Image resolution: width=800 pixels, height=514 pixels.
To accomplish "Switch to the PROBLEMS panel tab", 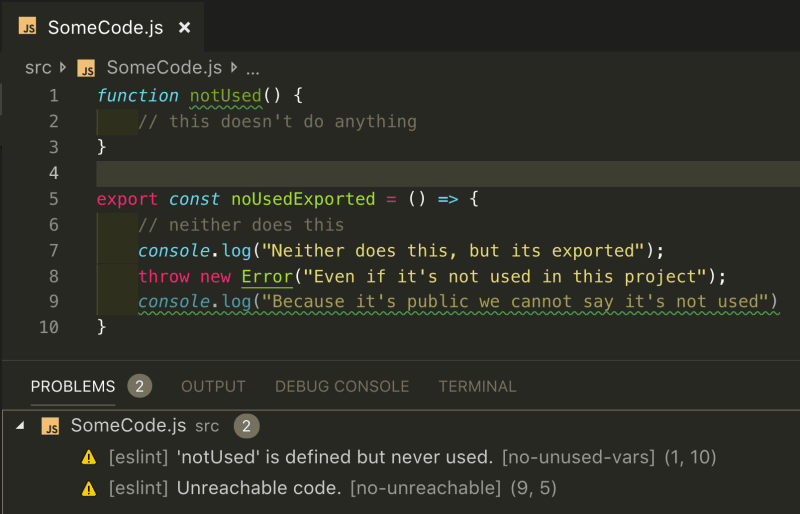I will tap(73, 386).
